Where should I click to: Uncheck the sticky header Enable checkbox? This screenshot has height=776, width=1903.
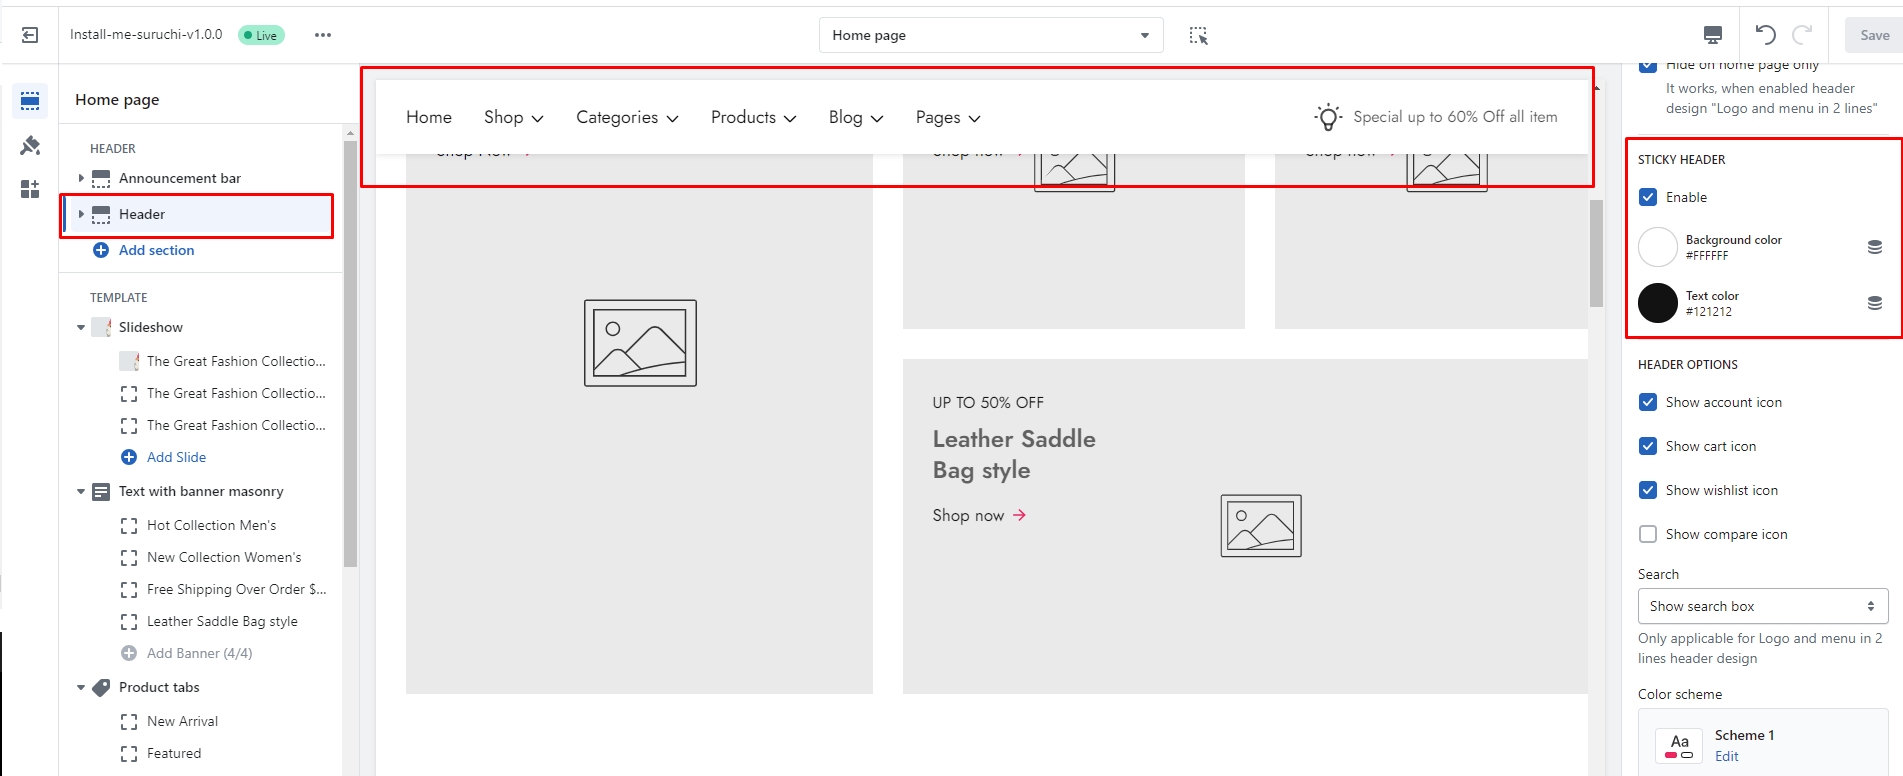tap(1648, 197)
